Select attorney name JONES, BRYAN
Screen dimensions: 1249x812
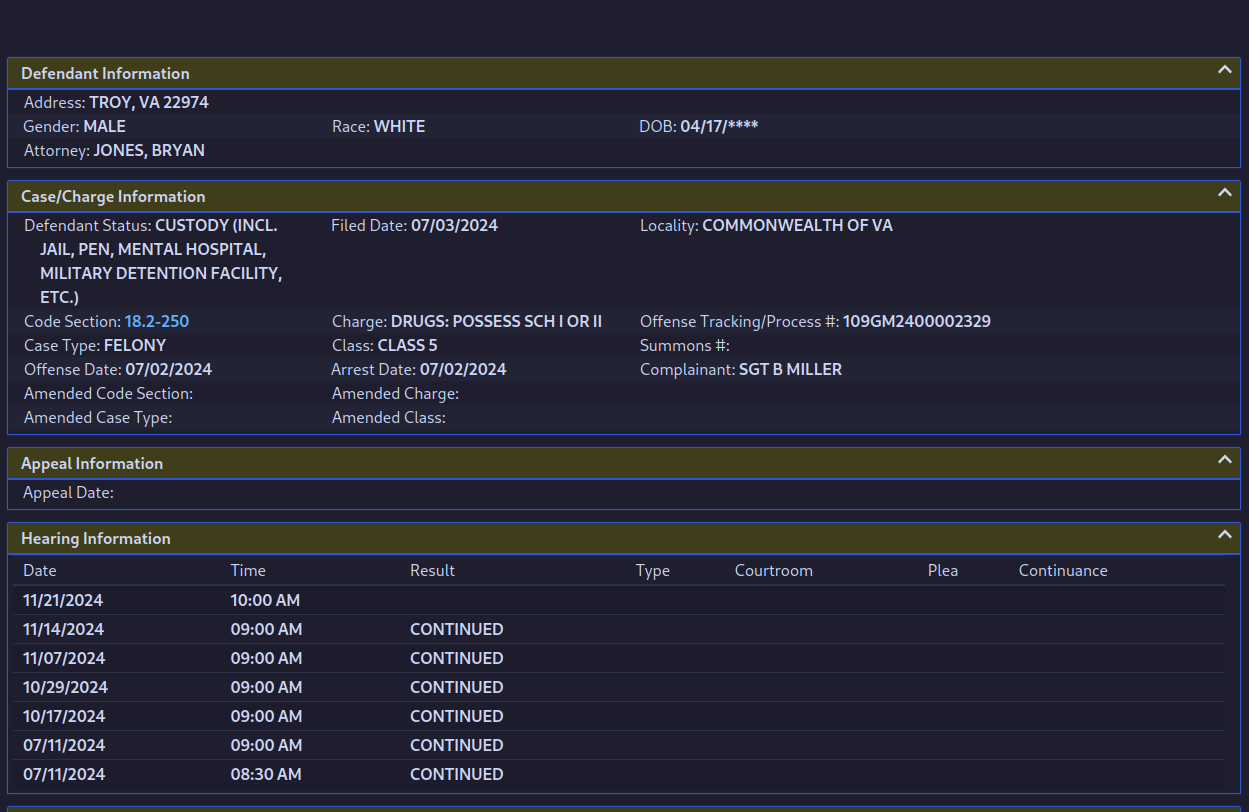pos(149,150)
